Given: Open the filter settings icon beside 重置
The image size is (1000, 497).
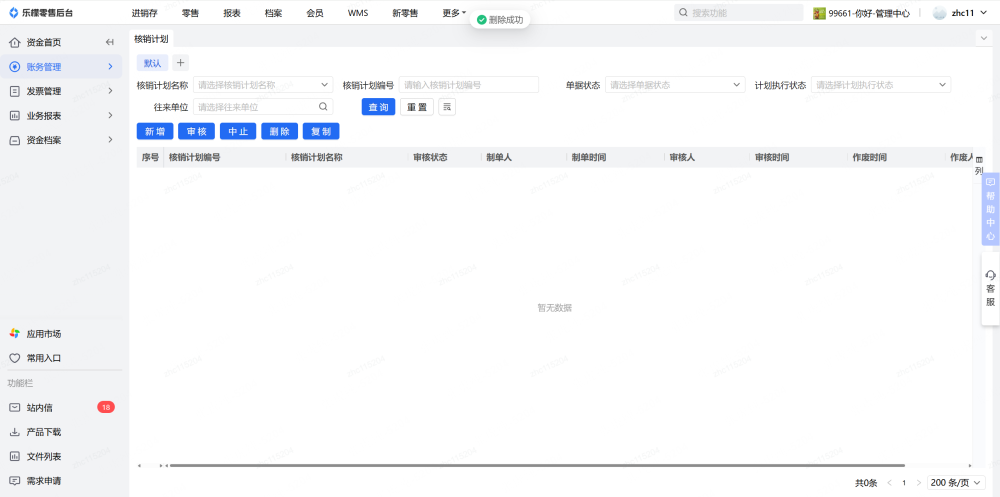Looking at the screenshot, I should 447,107.
